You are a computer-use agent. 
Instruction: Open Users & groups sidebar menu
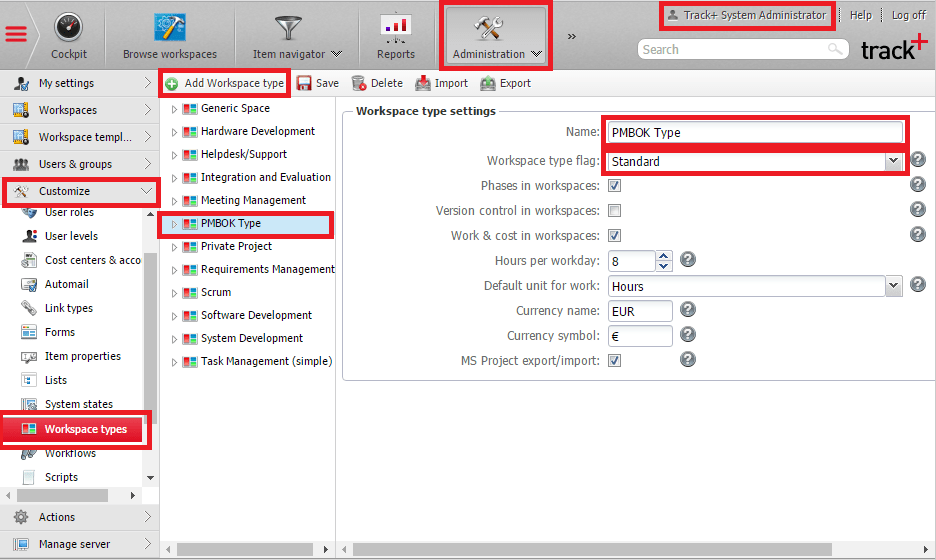pyautogui.click(x=80, y=164)
